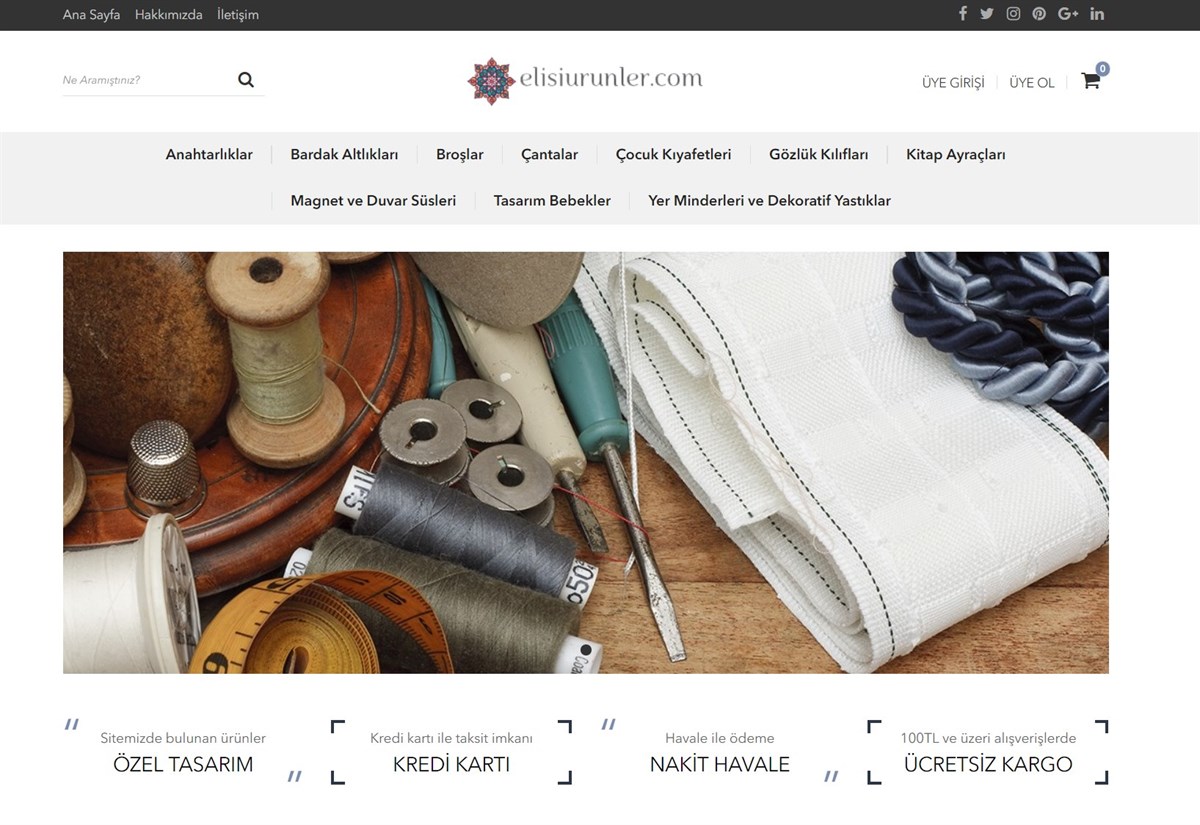Click the NAKİT HAVALE heading
This screenshot has height=825, width=1200.
coord(720,765)
